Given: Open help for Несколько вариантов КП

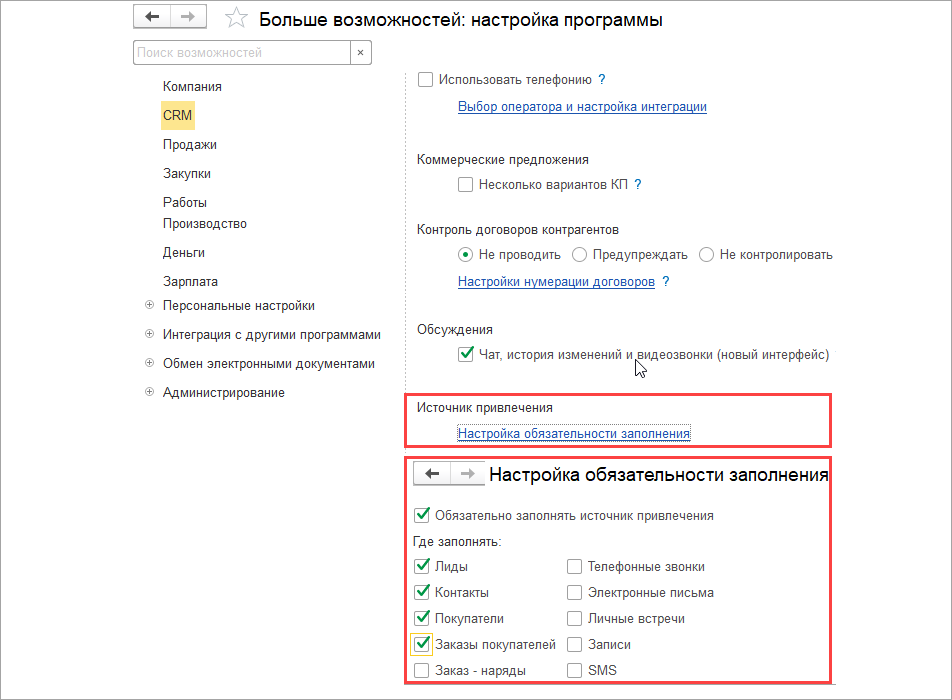Looking at the screenshot, I should coord(637,185).
